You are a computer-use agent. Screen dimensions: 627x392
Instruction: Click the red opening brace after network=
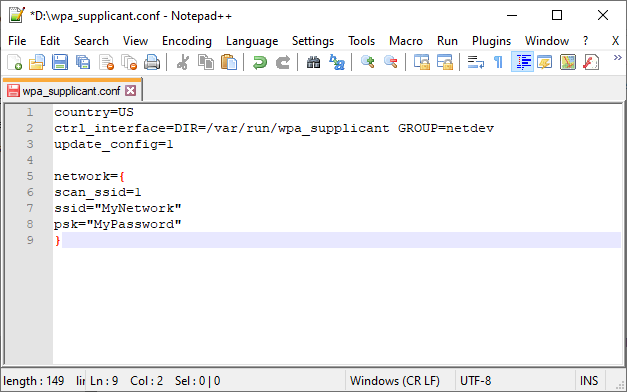[122, 176]
